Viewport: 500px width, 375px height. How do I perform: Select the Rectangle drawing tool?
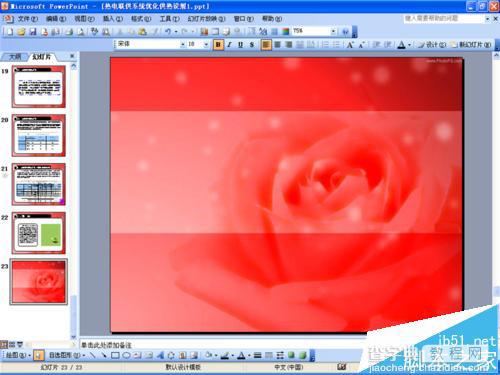pos(115,355)
